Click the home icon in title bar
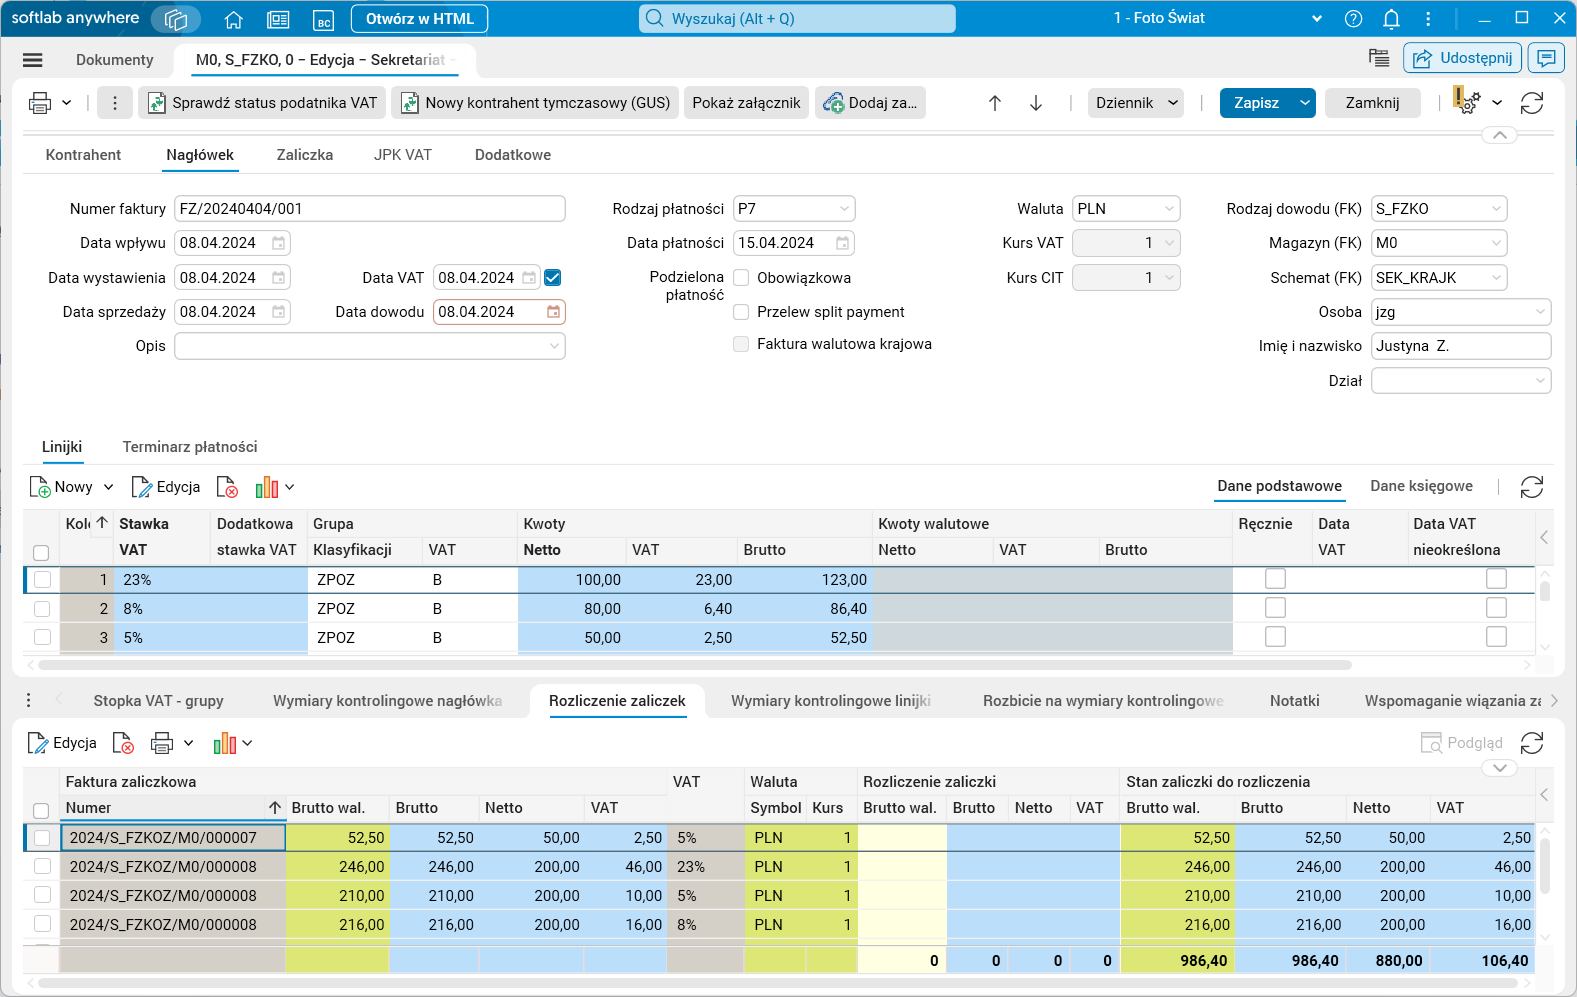Screen dimensions: 1577x997 coord(234,19)
